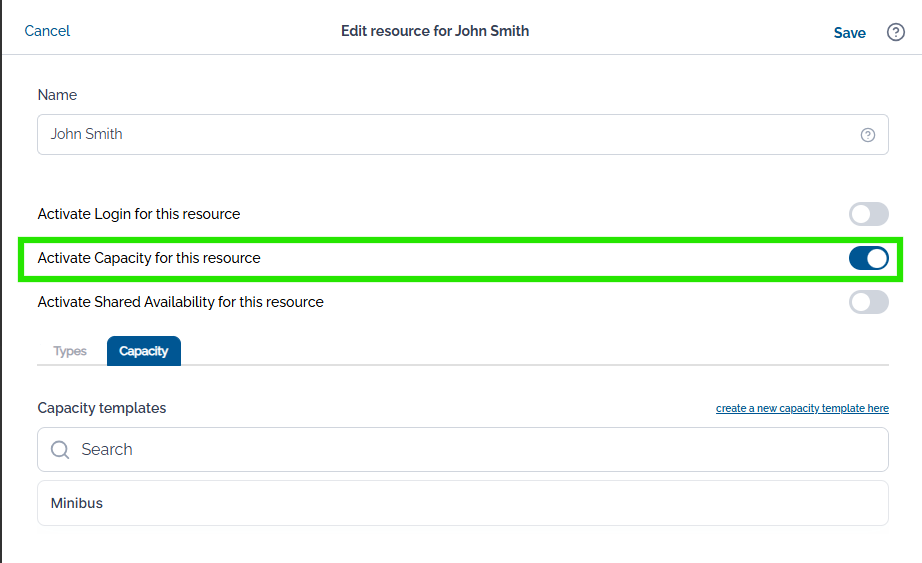
Task: Switch to the Types tab
Action: pyautogui.click(x=70, y=351)
